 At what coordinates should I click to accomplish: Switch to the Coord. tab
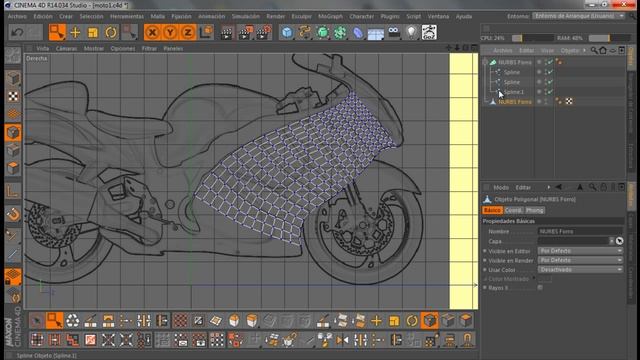pos(513,210)
